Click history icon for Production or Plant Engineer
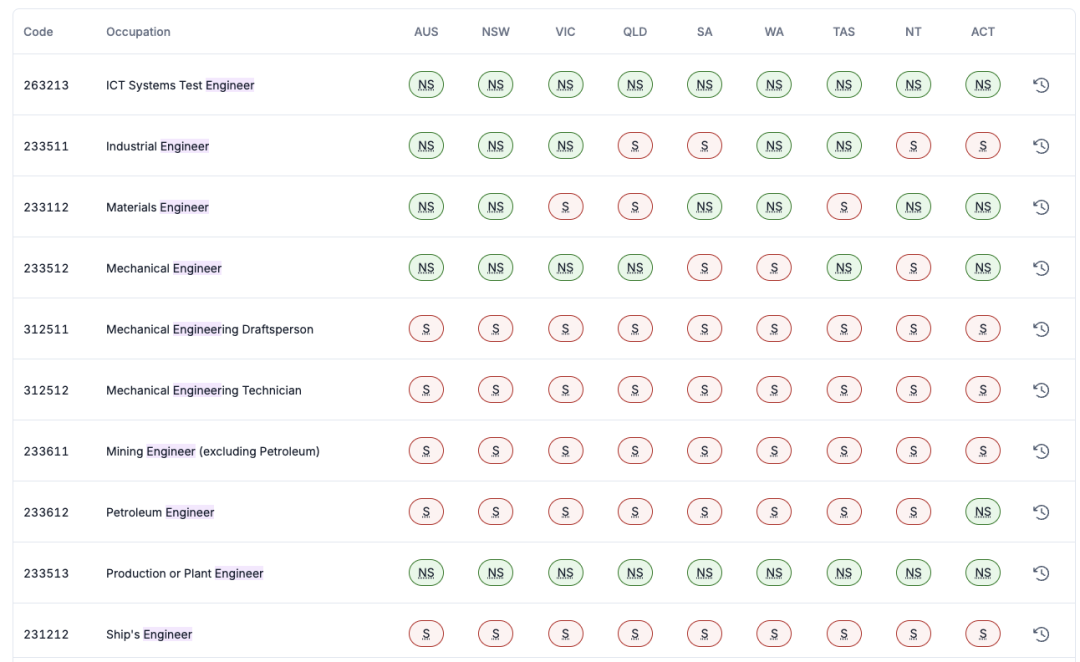The image size is (1080, 662). click(x=1041, y=573)
